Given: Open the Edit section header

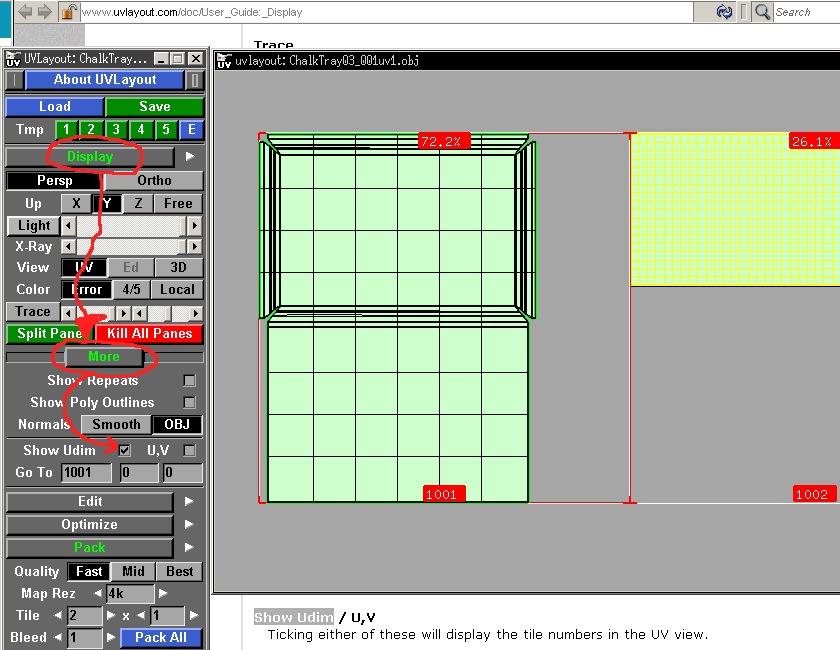Looking at the screenshot, I should click(x=90, y=502).
